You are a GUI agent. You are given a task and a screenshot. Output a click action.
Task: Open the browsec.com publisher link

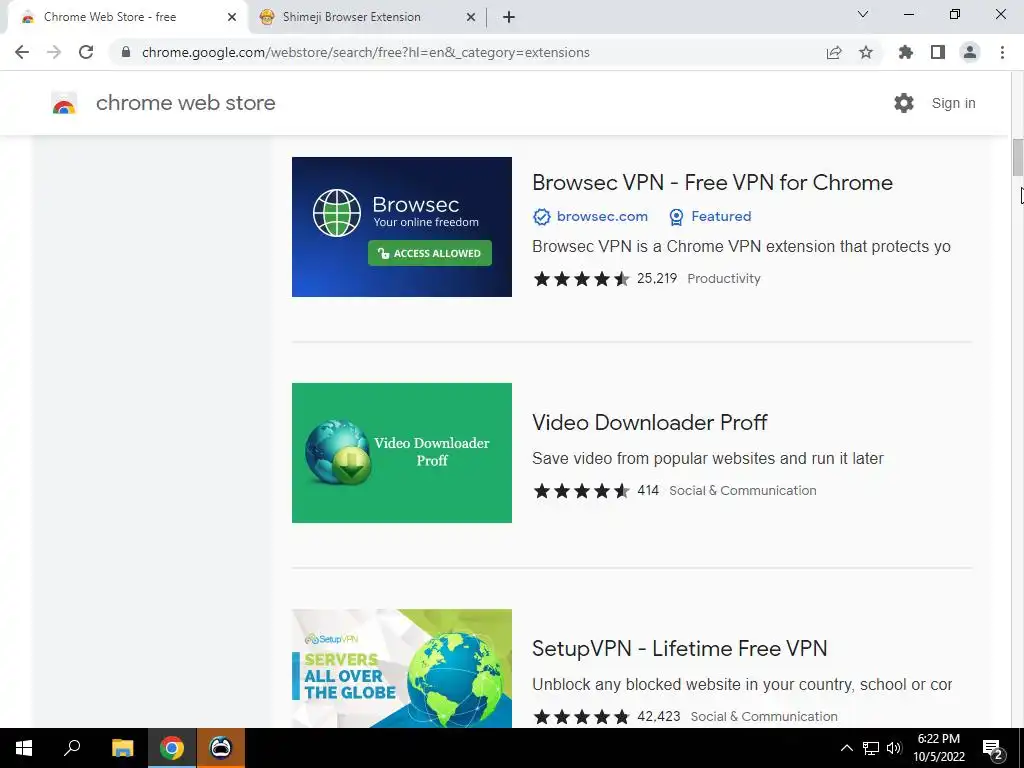coord(602,216)
